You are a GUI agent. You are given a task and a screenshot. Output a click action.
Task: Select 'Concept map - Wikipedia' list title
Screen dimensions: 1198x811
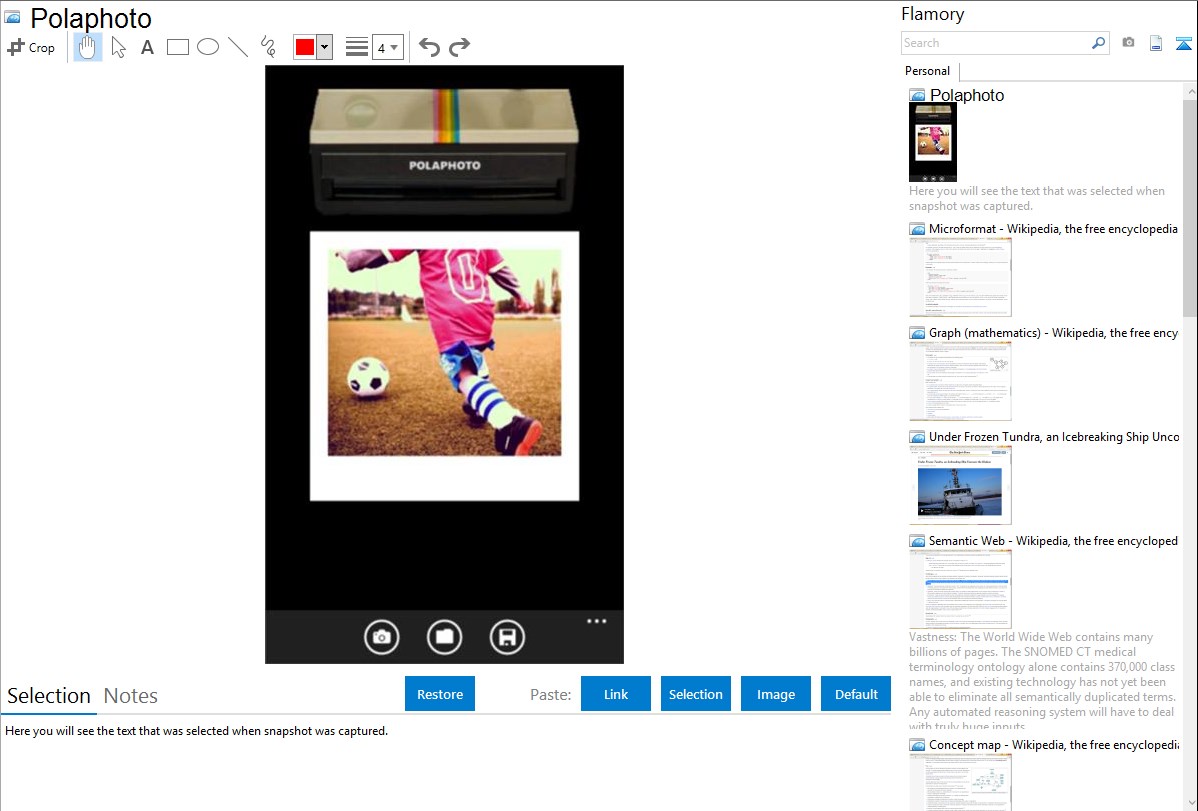(1054, 744)
